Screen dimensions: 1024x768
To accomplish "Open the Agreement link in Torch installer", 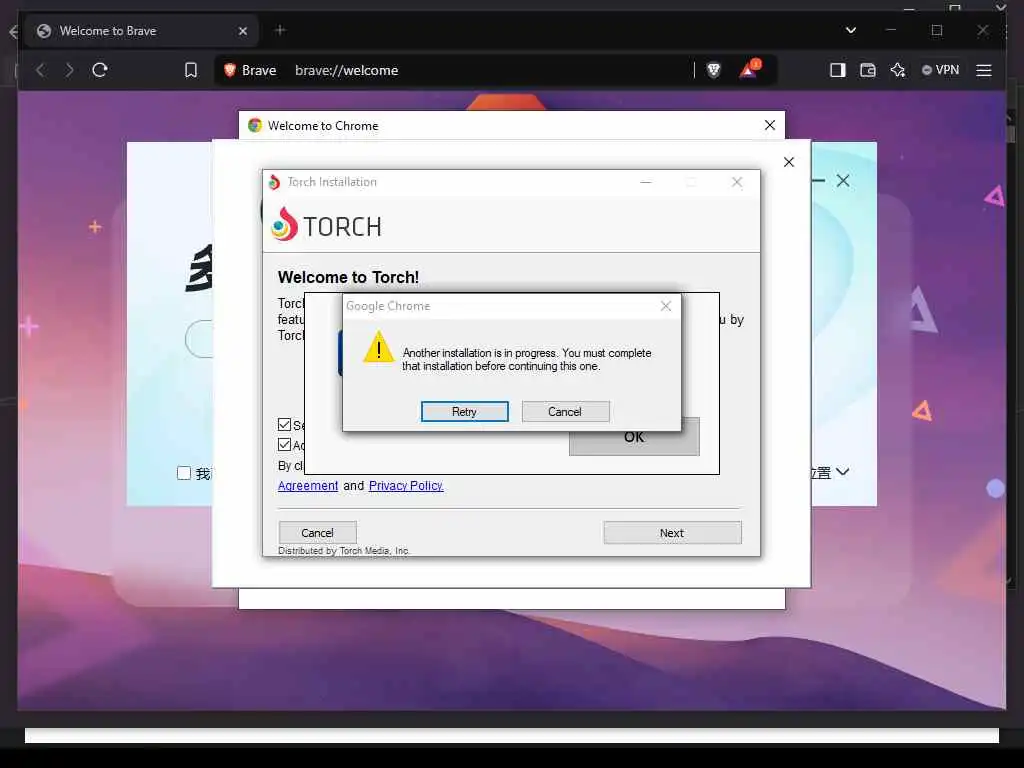I will click(308, 485).
